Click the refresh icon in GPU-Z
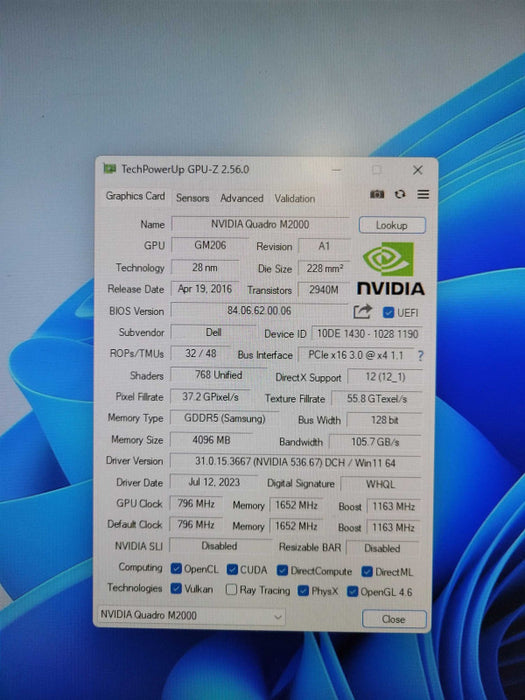The height and width of the screenshot is (700, 525). 400,194
